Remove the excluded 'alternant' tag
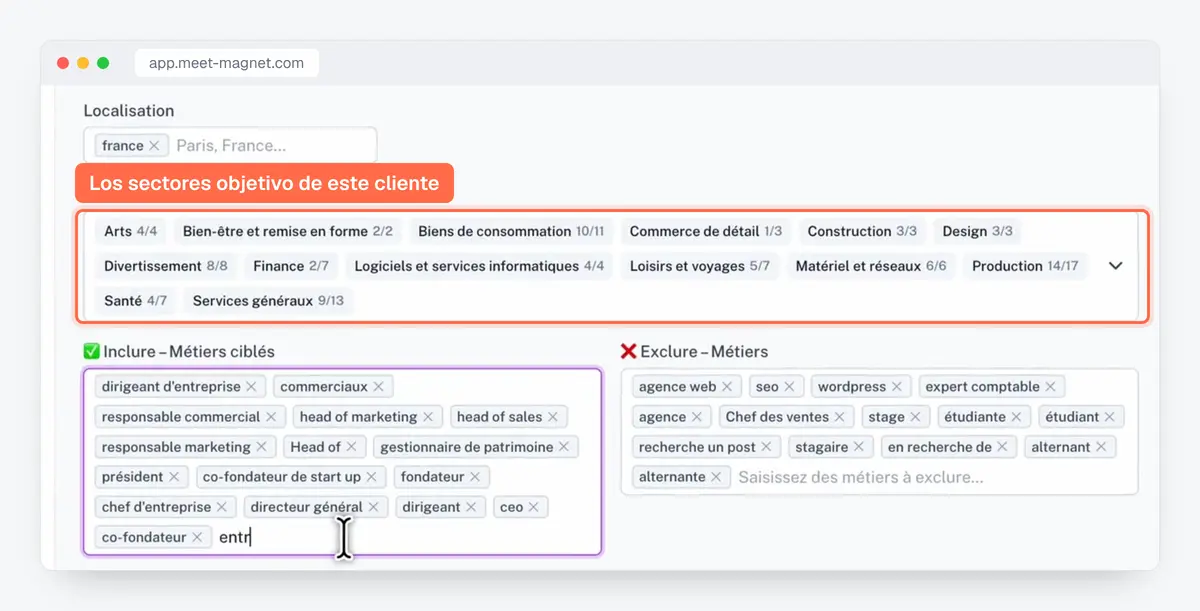 (x=1101, y=447)
